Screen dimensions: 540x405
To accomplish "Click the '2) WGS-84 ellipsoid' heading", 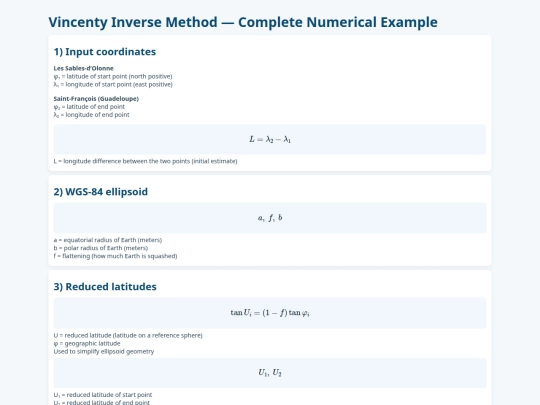I will (101, 192).
